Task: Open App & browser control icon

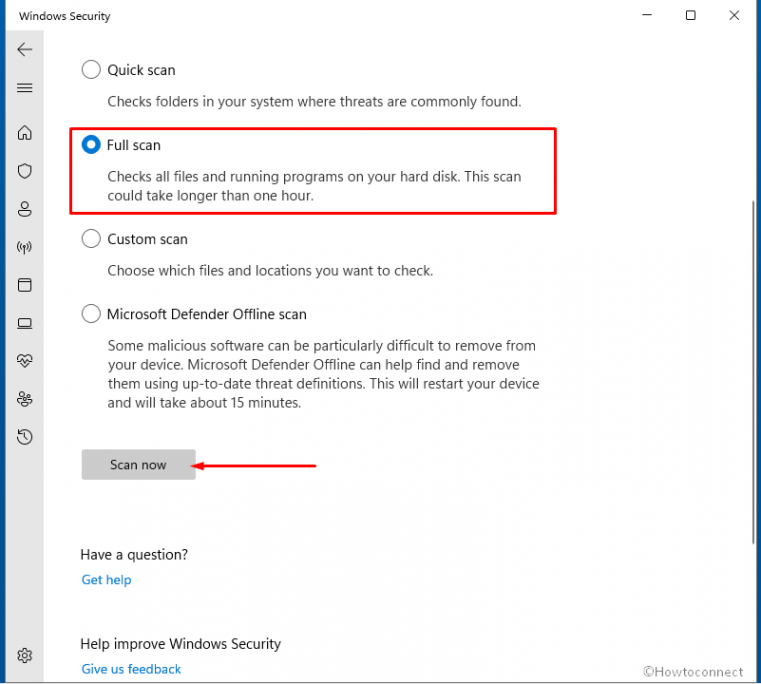Action: click(25, 285)
